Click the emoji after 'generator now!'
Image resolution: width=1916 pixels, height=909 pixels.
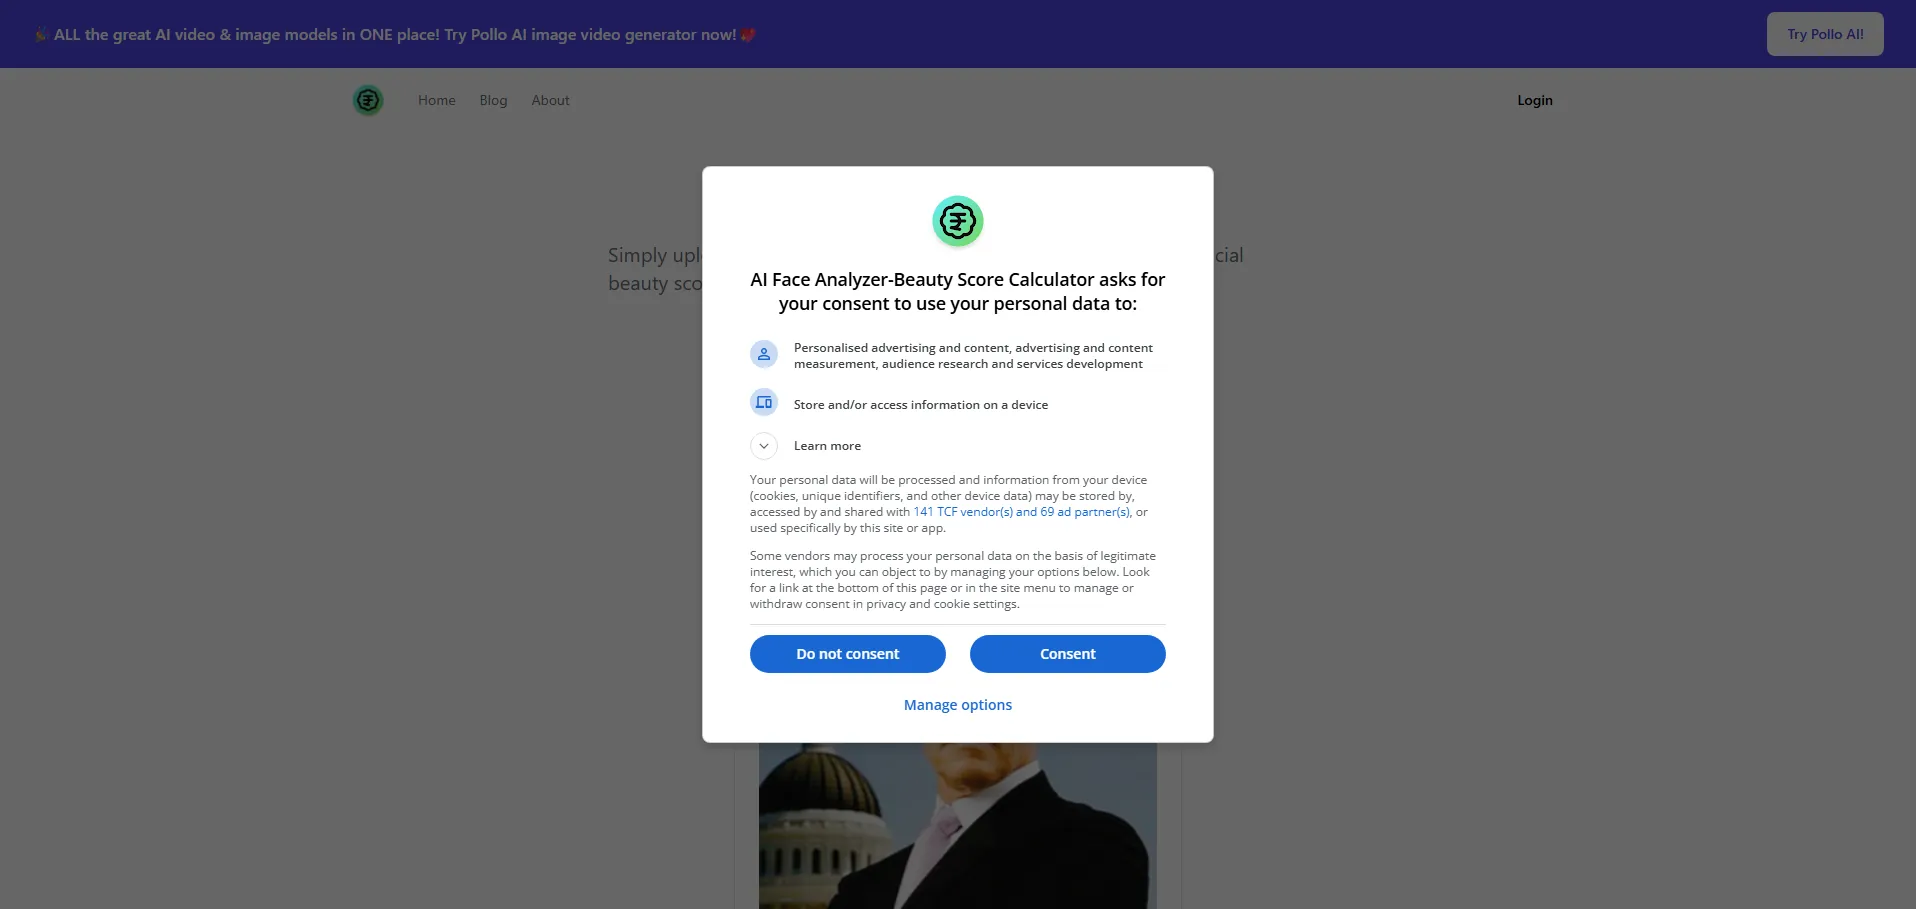tap(748, 35)
